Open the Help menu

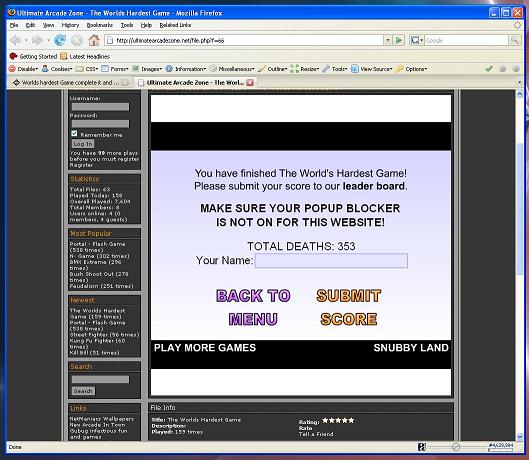146,25
